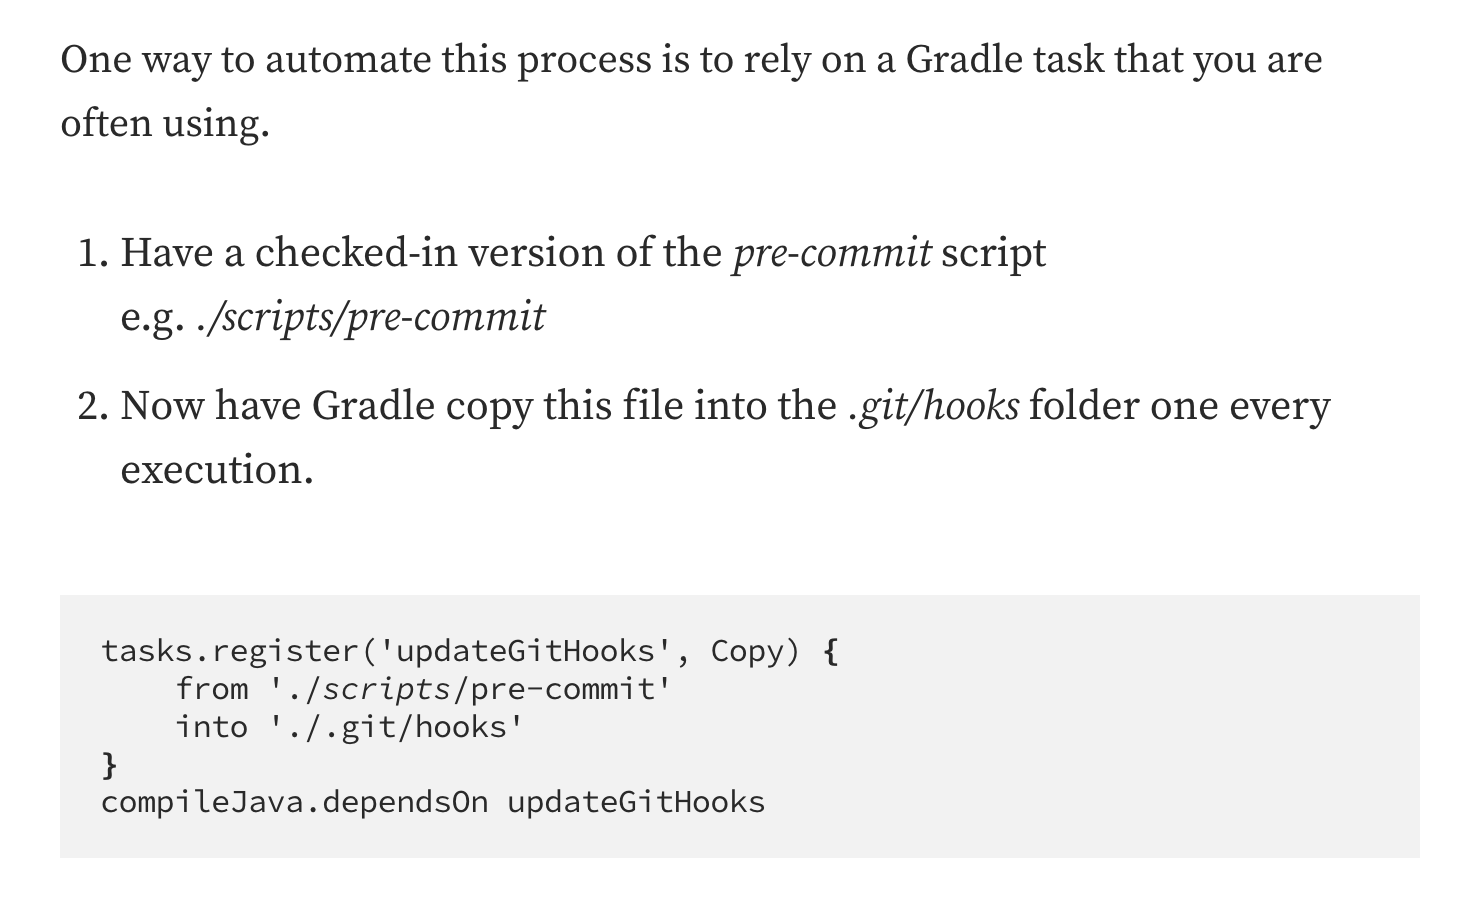Screen dimensions: 1470x910
Task: Click 'often using.' in the intro paragraph
Action: point(165,124)
